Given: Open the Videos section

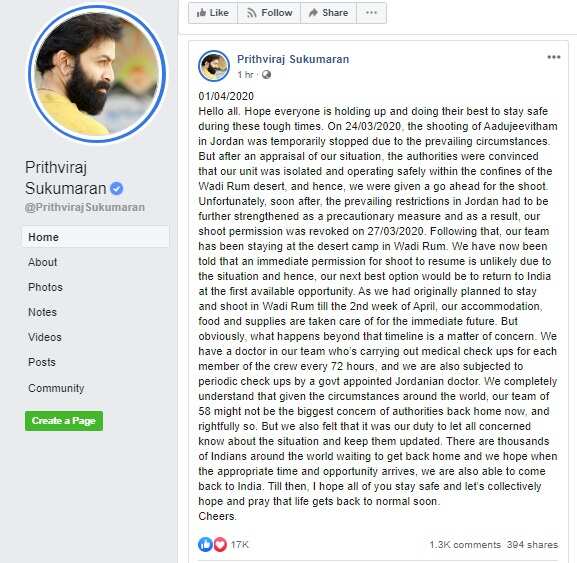Looking at the screenshot, I should [45, 337].
